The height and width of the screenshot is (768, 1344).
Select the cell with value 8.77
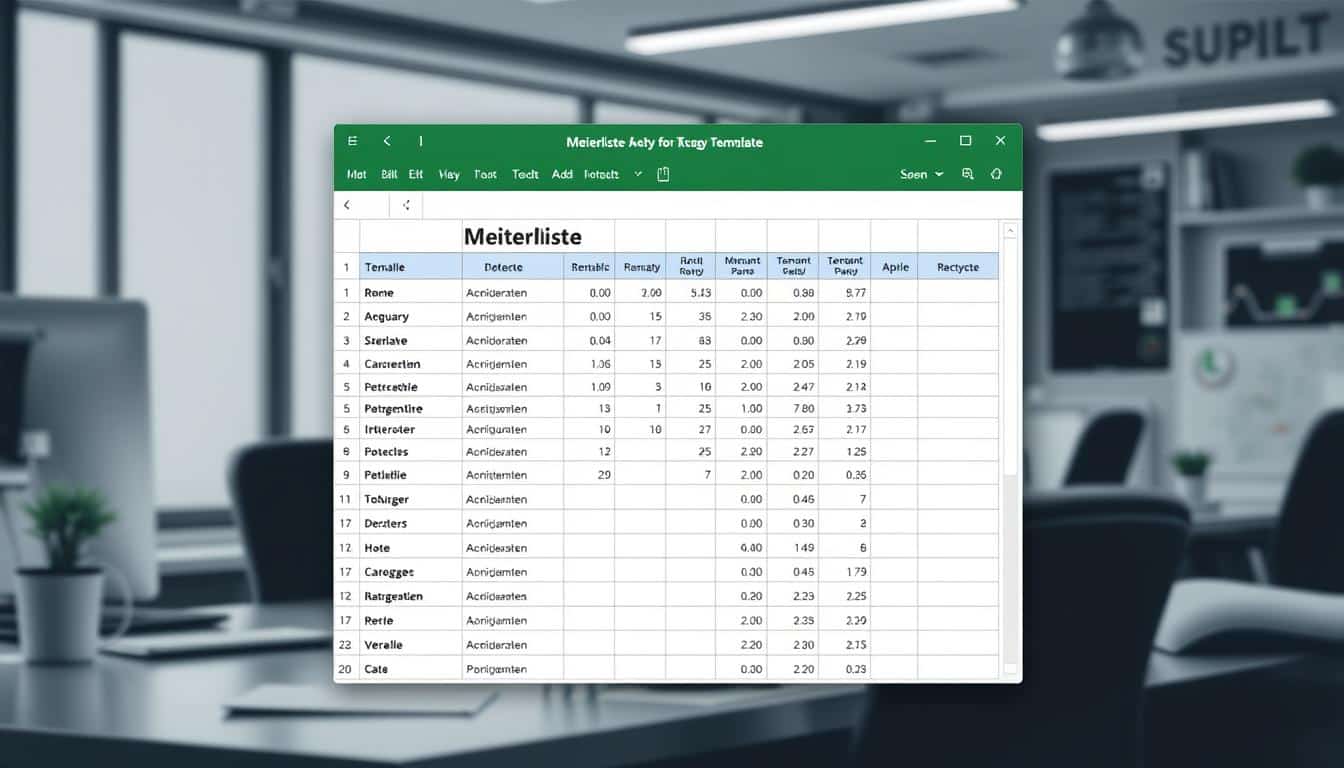(844, 293)
